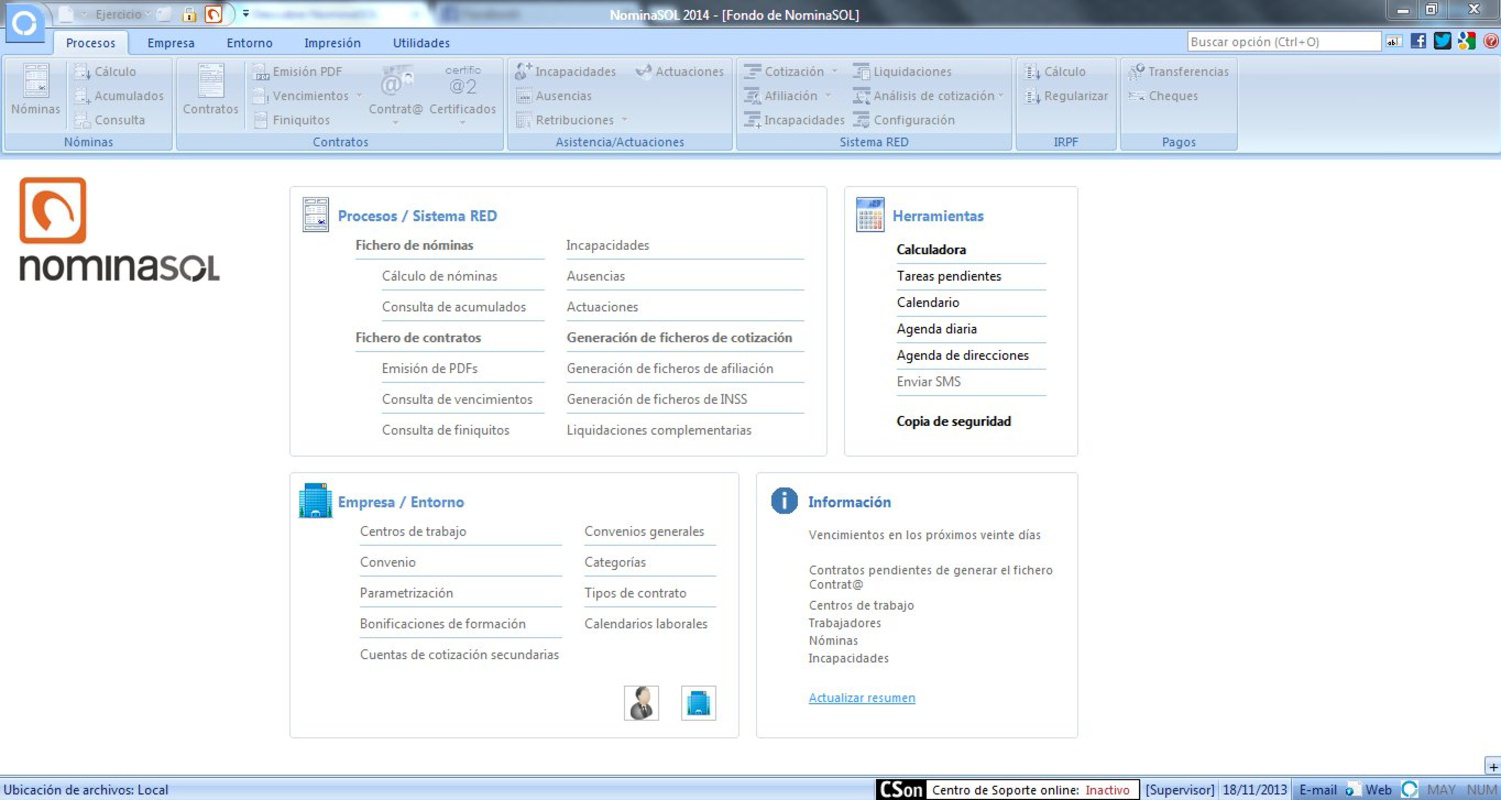This screenshot has width=1501, height=800.
Task: Click the Buscar opción search field
Action: tap(1284, 42)
